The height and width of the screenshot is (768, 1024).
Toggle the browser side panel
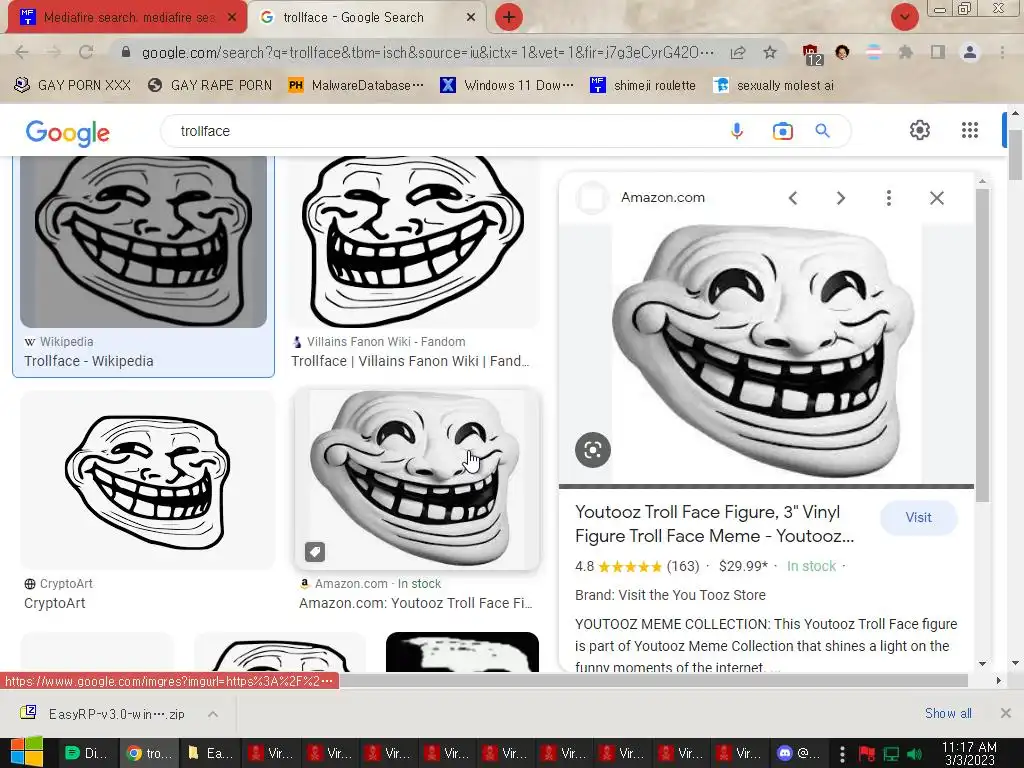[x=938, y=52]
